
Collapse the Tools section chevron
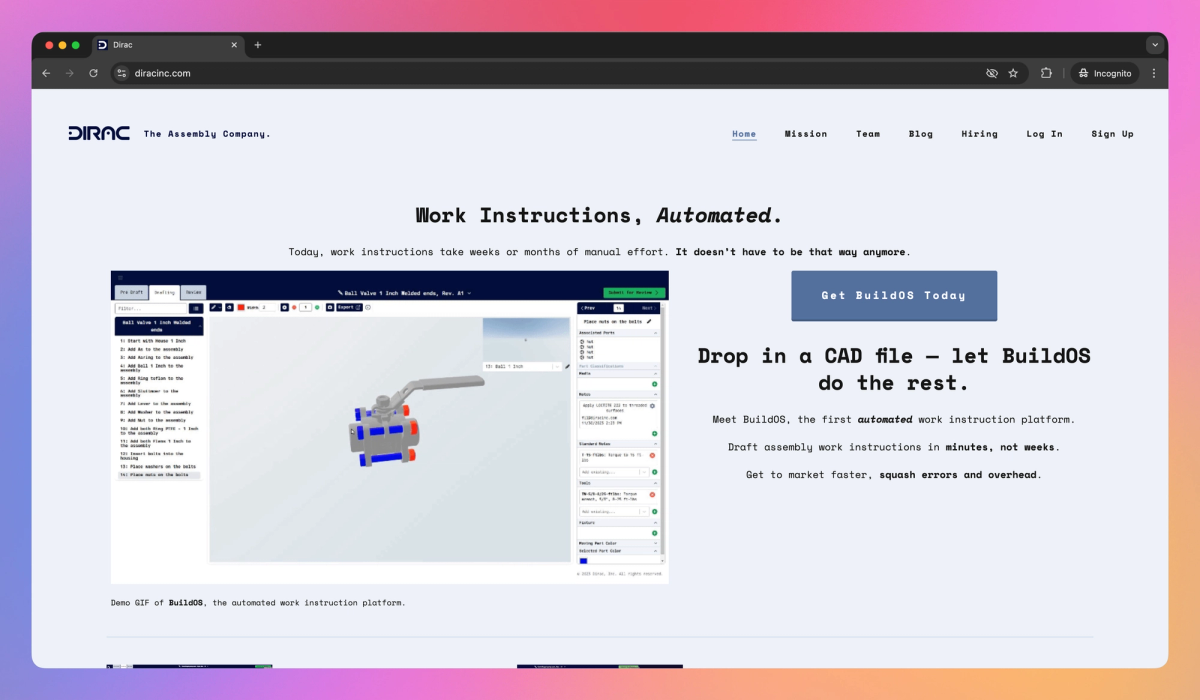click(655, 482)
